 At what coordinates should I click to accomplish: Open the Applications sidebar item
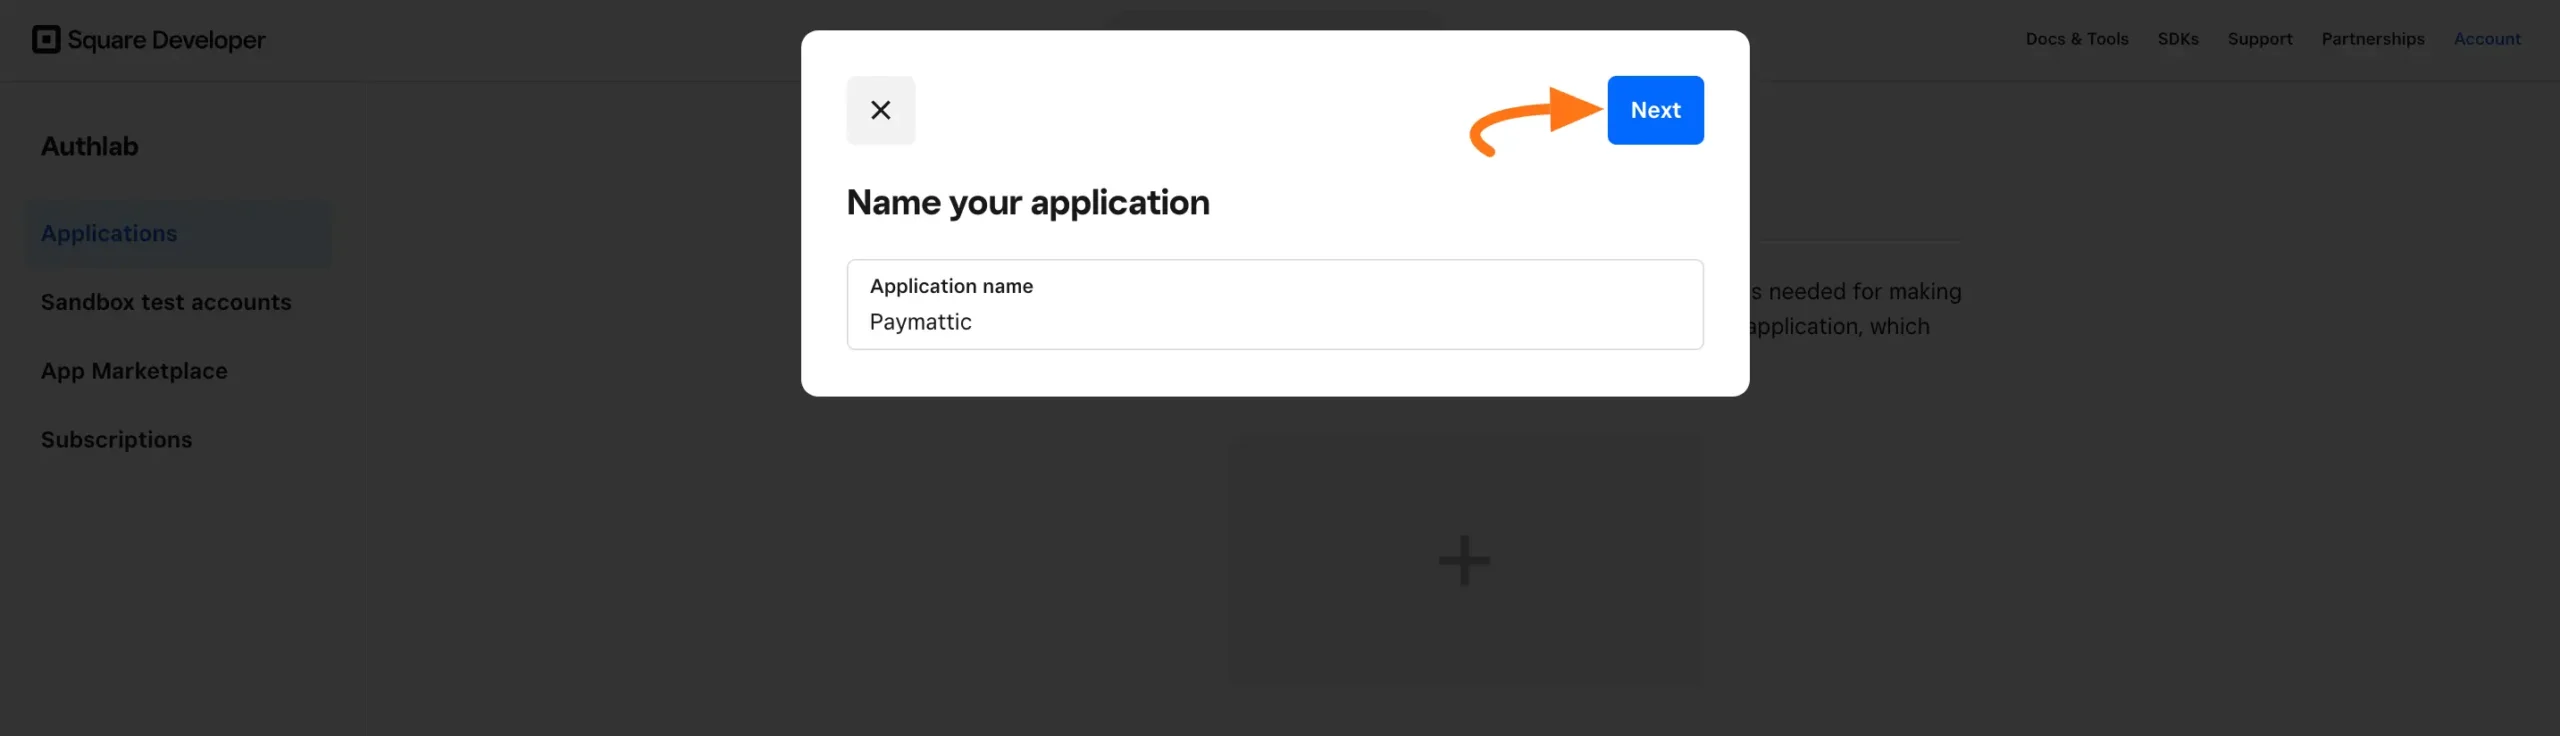click(178, 233)
